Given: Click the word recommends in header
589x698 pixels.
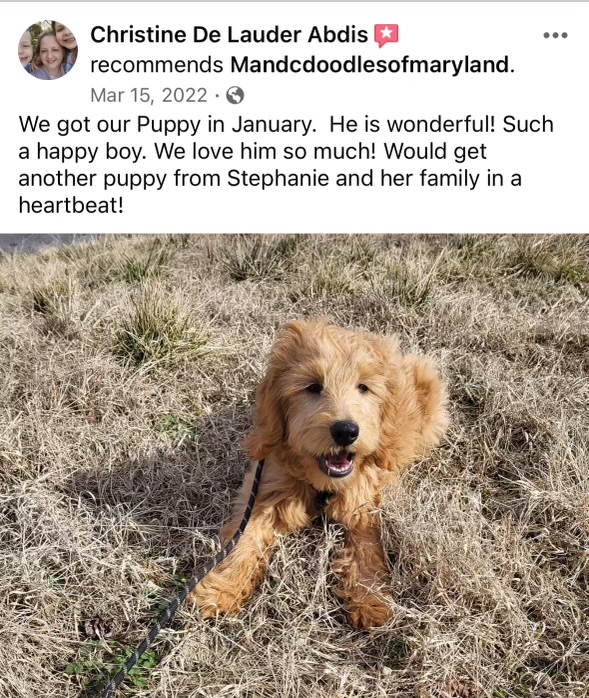Looking at the screenshot, I should 157,65.
